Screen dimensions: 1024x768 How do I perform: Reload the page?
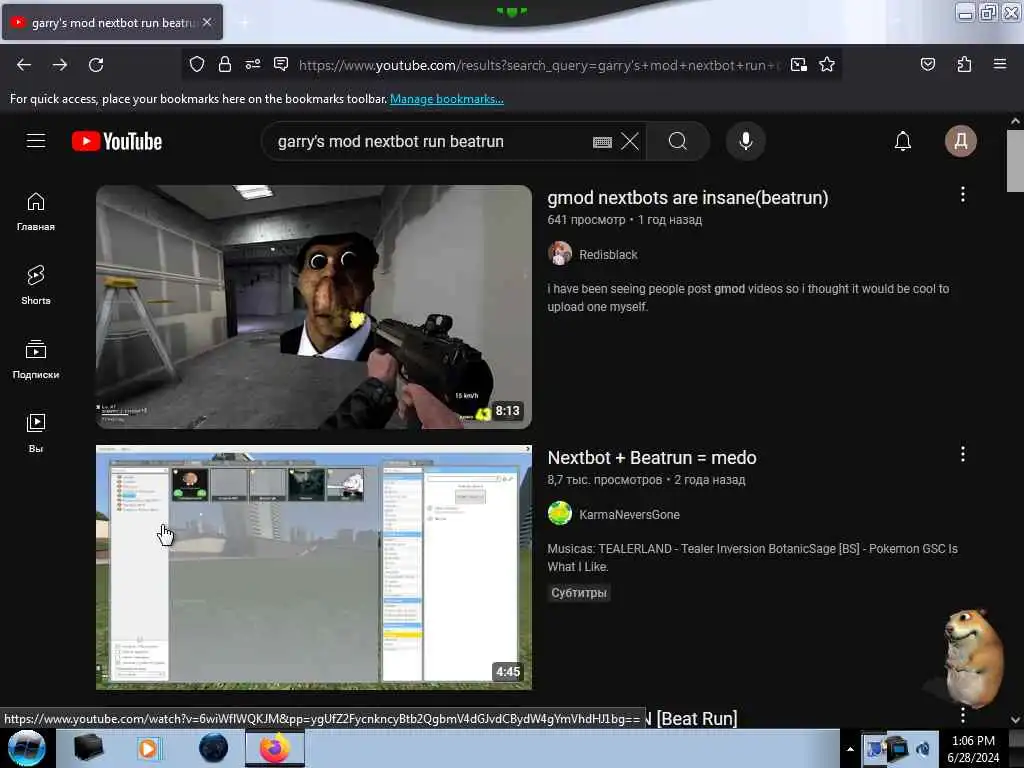[96, 65]
